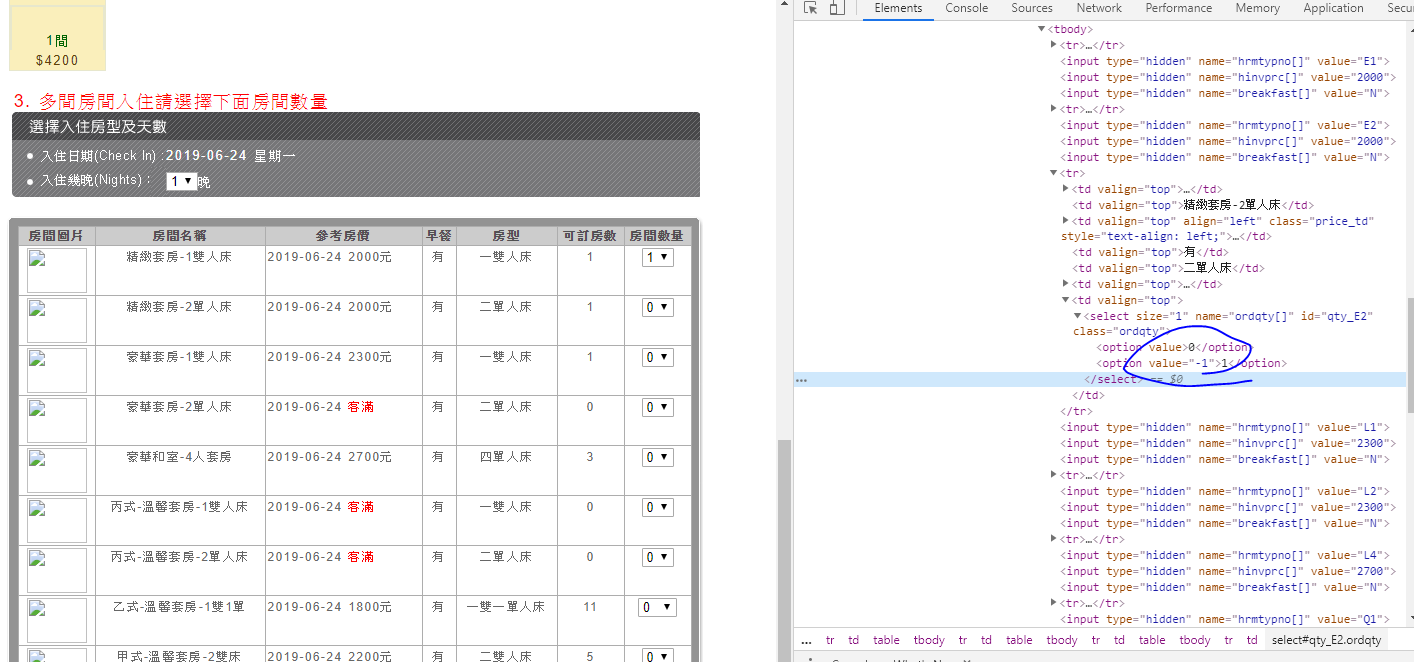Click the row actions ellipsis beside </select>
This screenshot has width=1414, height=662.
click(801, 380)
